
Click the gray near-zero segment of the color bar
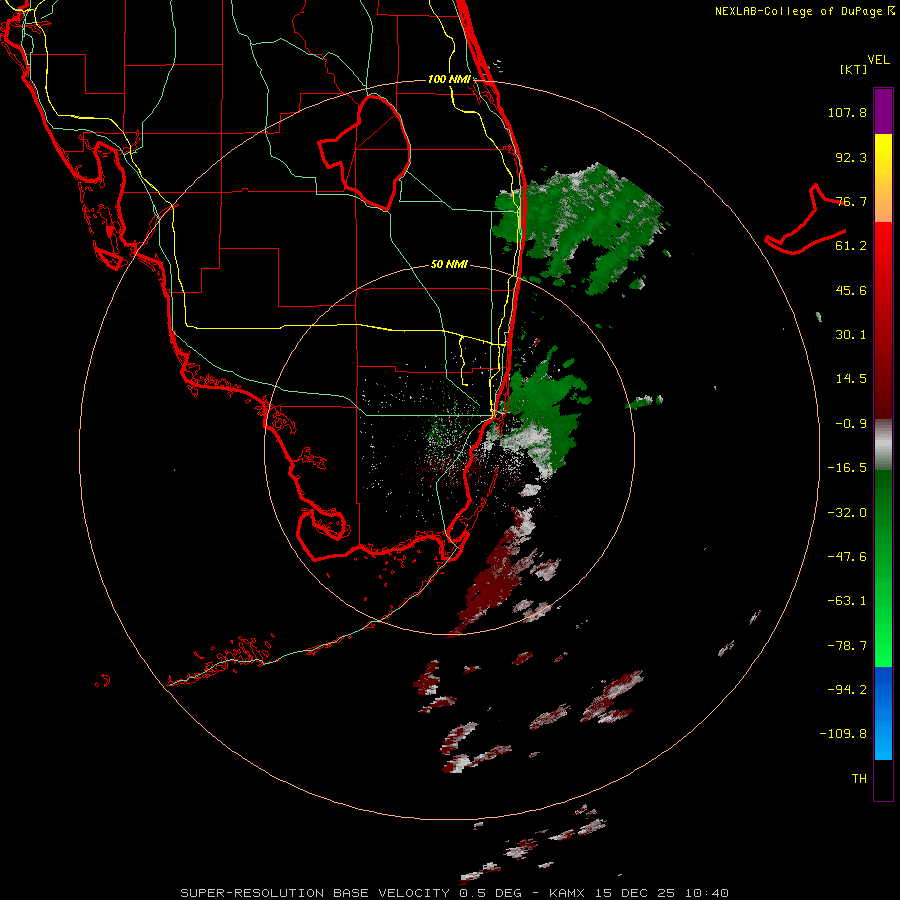(883, 445)
